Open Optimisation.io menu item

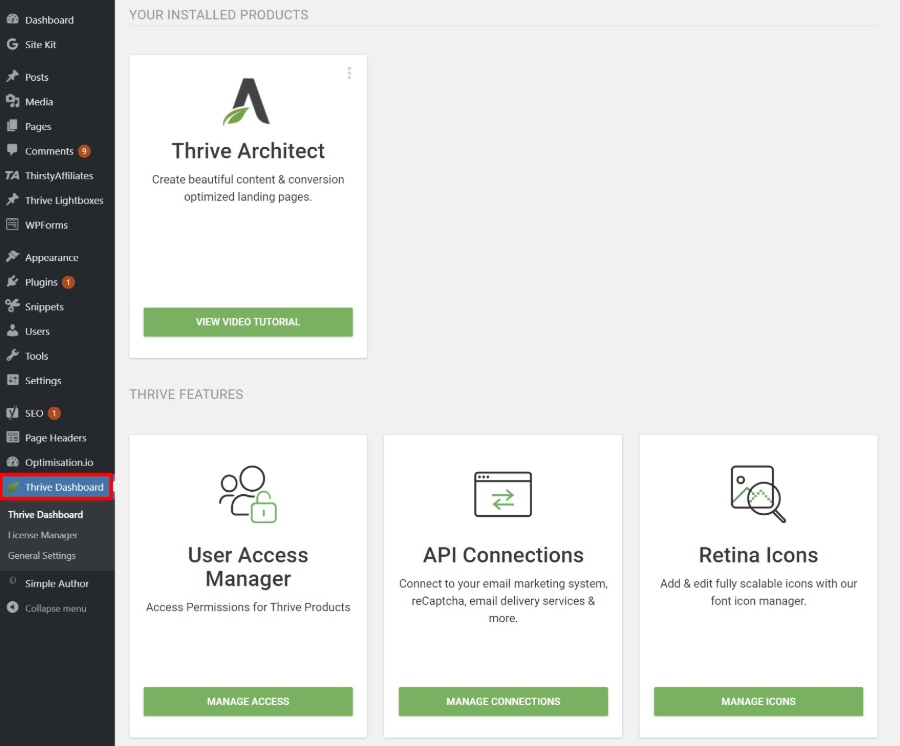tap(59, 463)
